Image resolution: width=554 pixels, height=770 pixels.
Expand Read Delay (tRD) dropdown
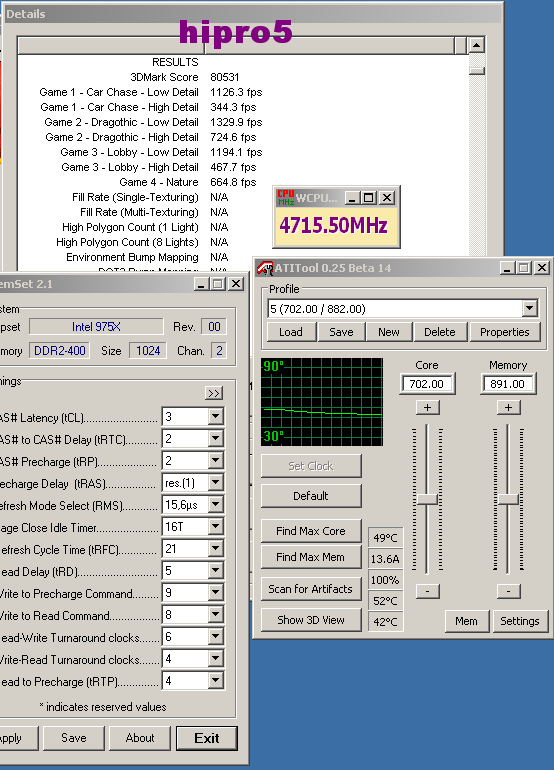point(215,571)
